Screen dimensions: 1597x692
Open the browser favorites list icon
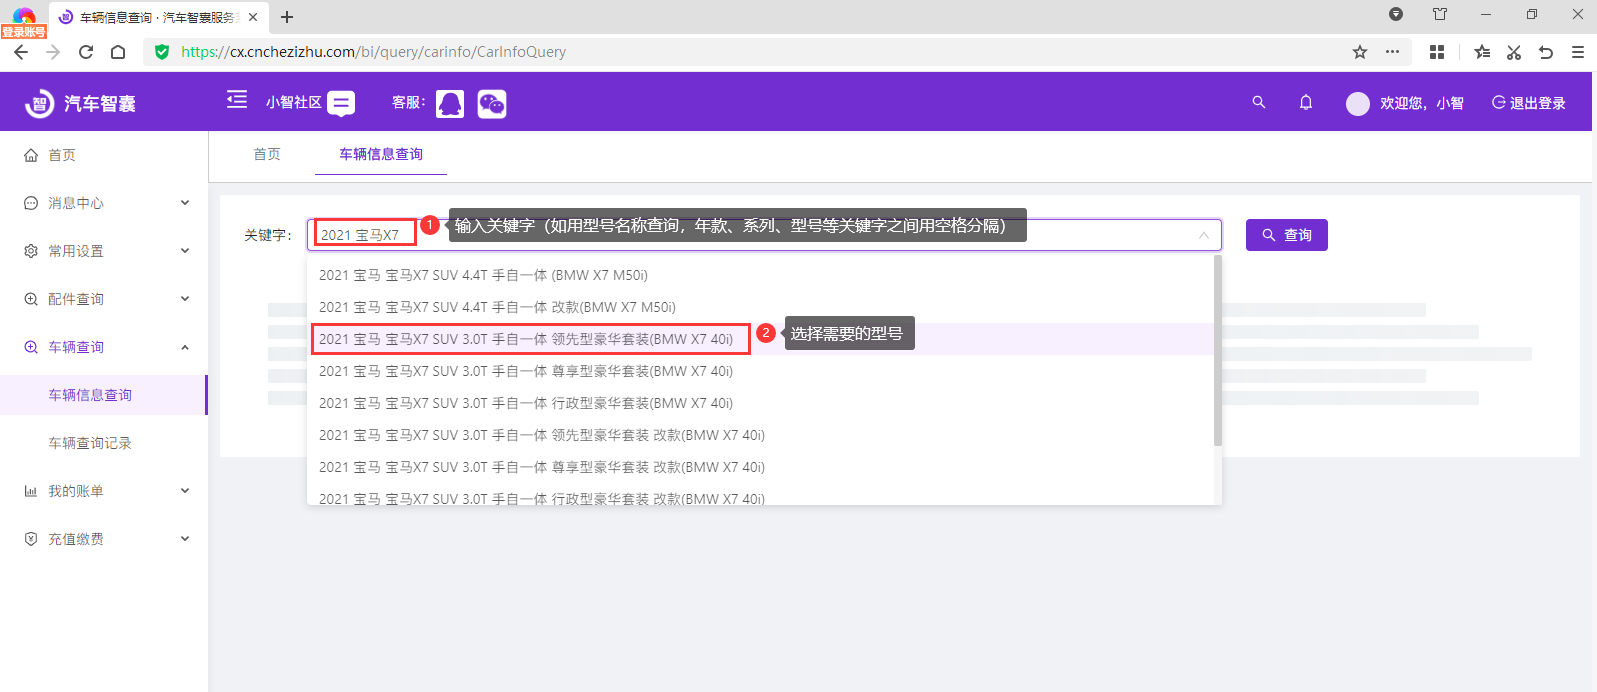pos(1482,52)
